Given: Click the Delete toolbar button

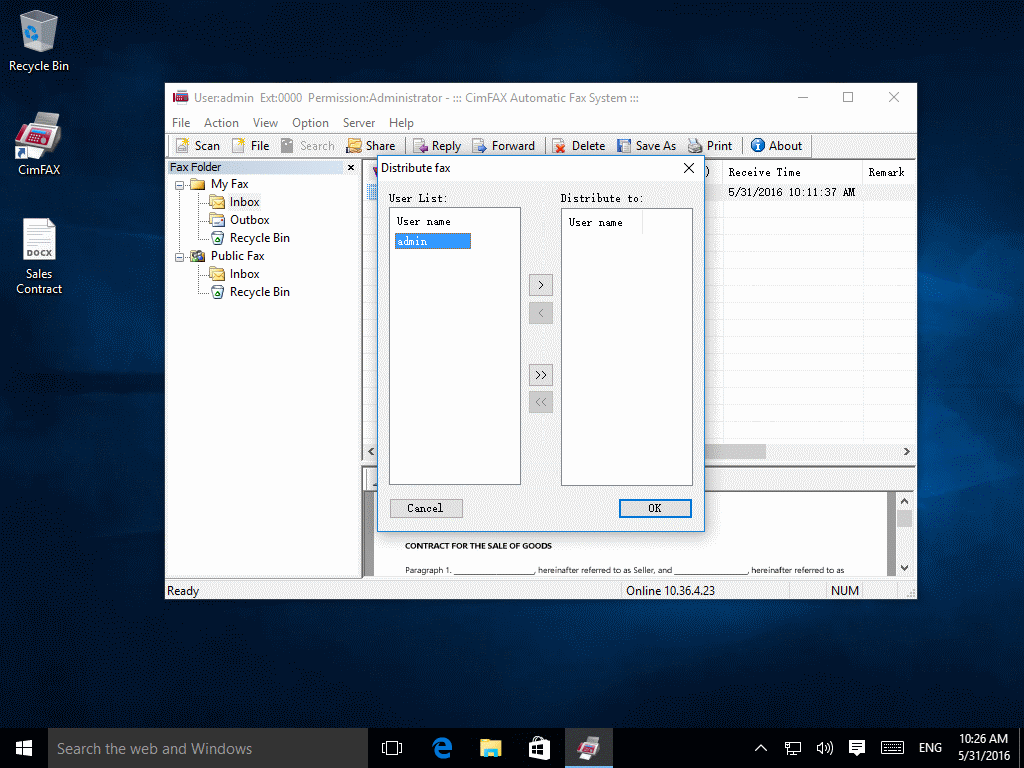Looking at the screenshot, I should 579,146.
